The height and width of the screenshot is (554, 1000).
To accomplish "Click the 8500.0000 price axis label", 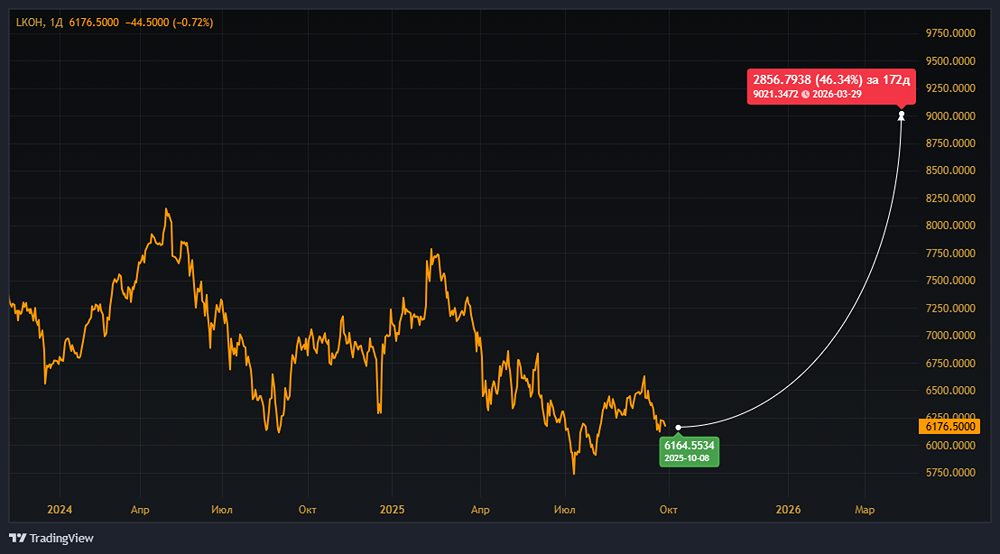I will pyautogui.click(x=950, y=170).
